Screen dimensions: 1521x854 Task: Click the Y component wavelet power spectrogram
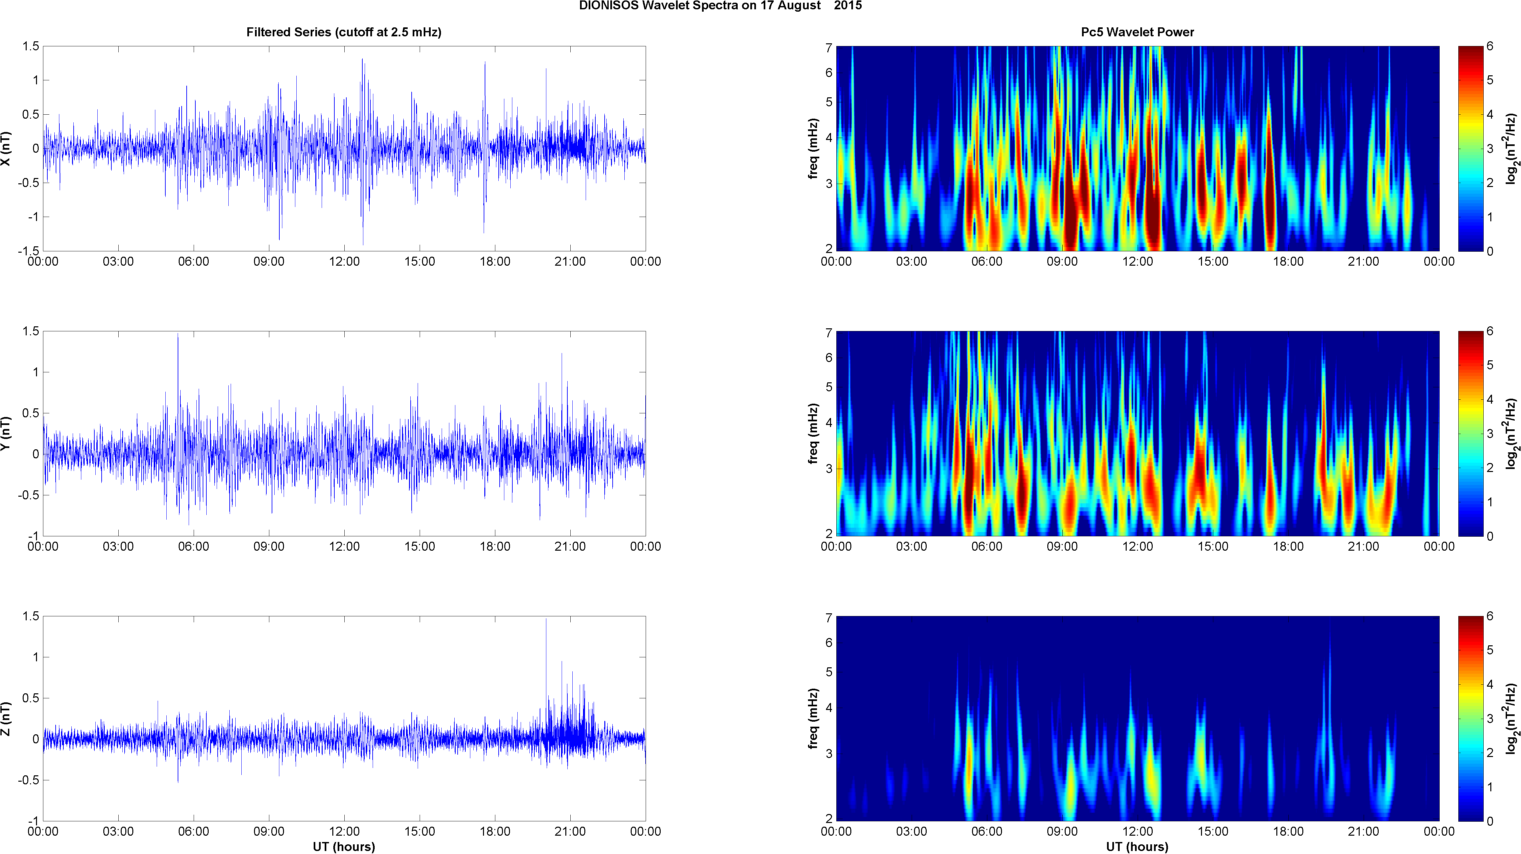pos(1137,434)
